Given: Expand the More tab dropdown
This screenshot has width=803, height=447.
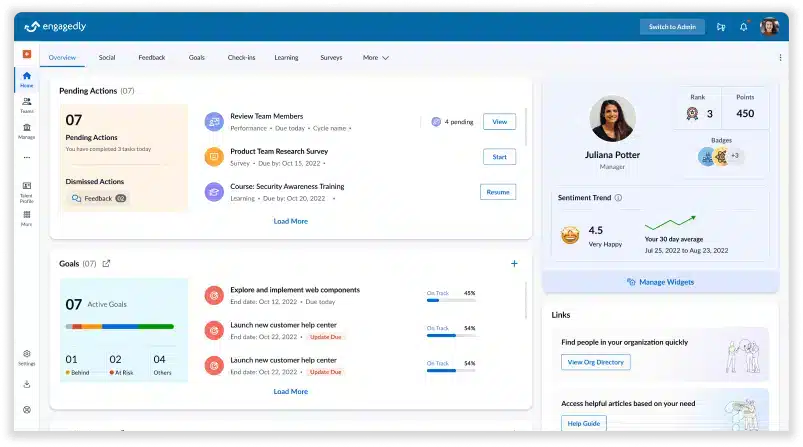Looking at the screenshot, I should (x=376, y=58).
